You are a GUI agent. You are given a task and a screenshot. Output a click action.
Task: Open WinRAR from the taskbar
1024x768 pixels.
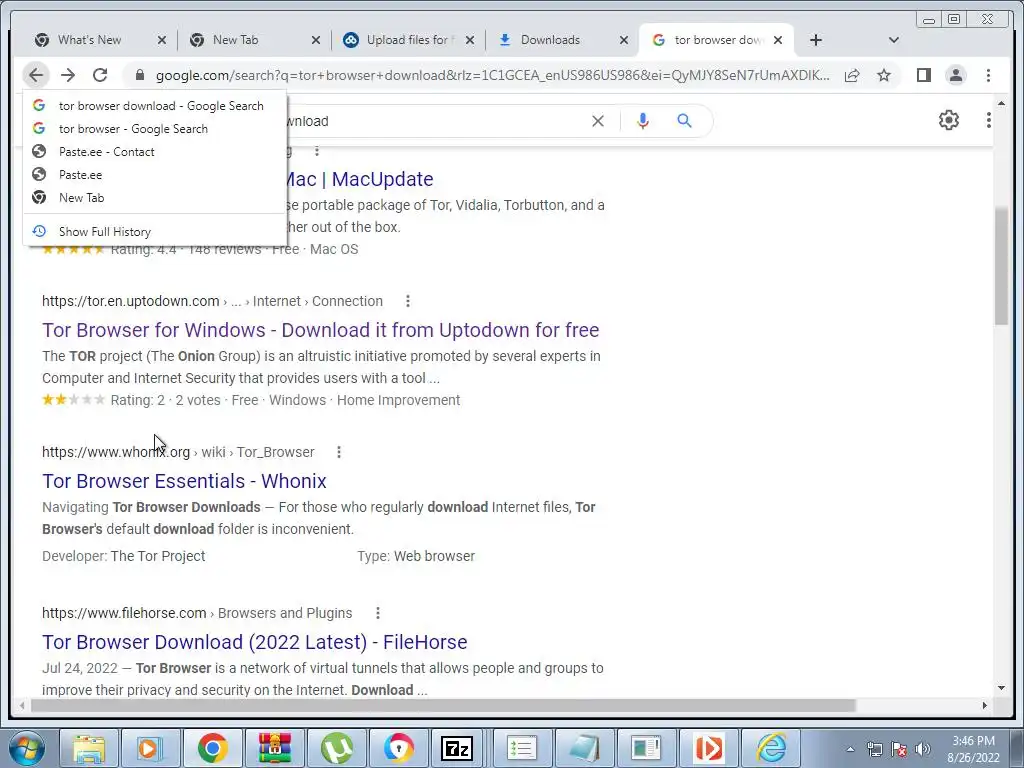point(274,748)
